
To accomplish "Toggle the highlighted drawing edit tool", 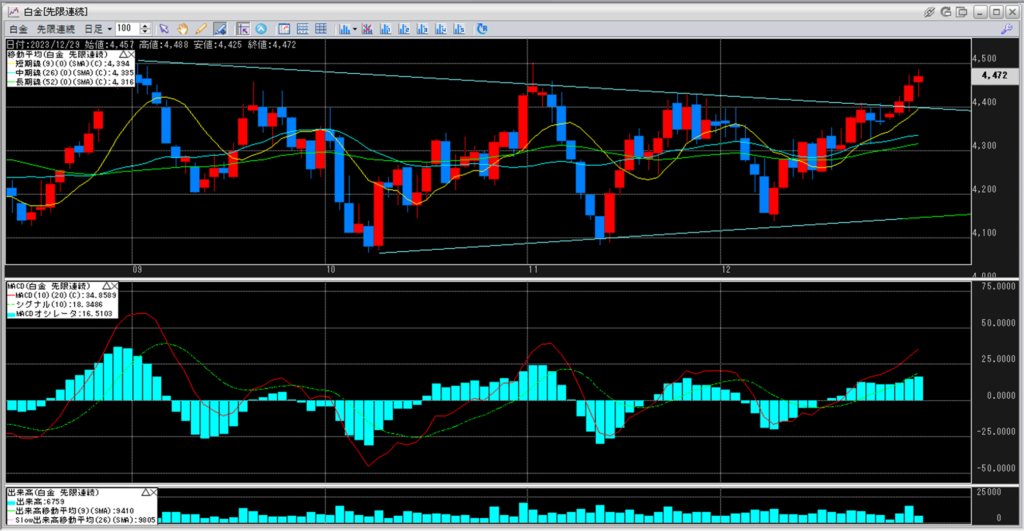I will click(219, 29).
